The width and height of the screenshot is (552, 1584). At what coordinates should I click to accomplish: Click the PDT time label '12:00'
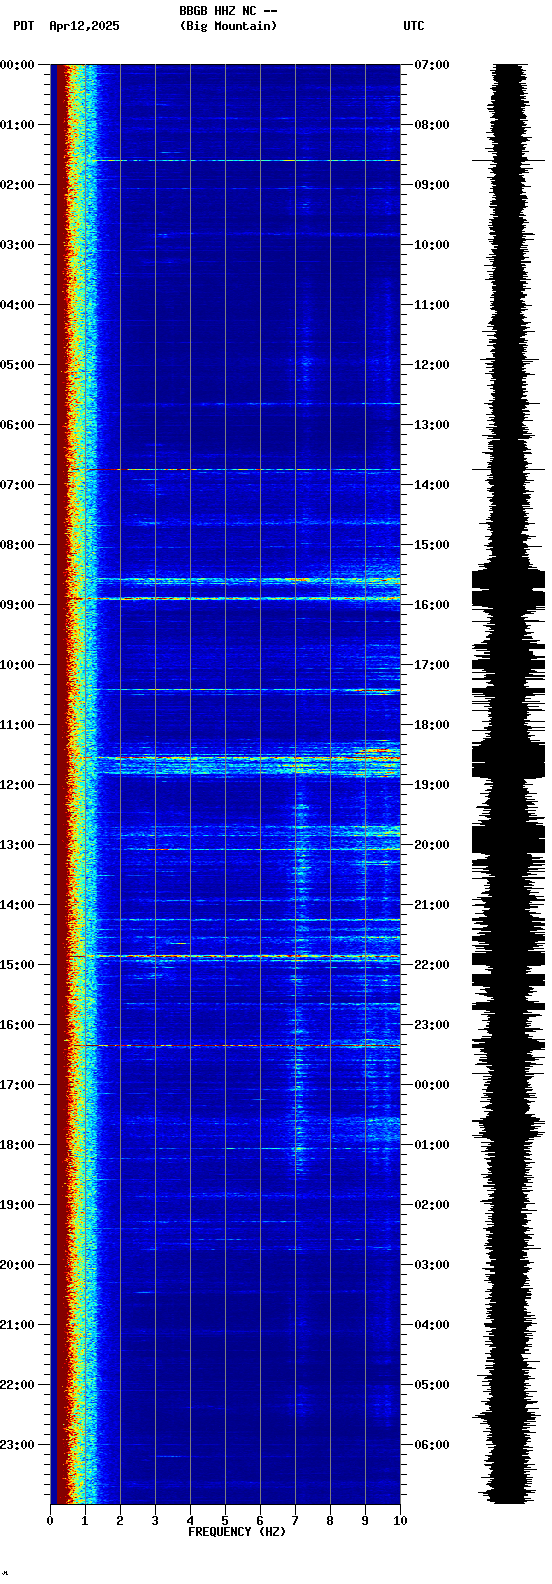coord(17,785)
